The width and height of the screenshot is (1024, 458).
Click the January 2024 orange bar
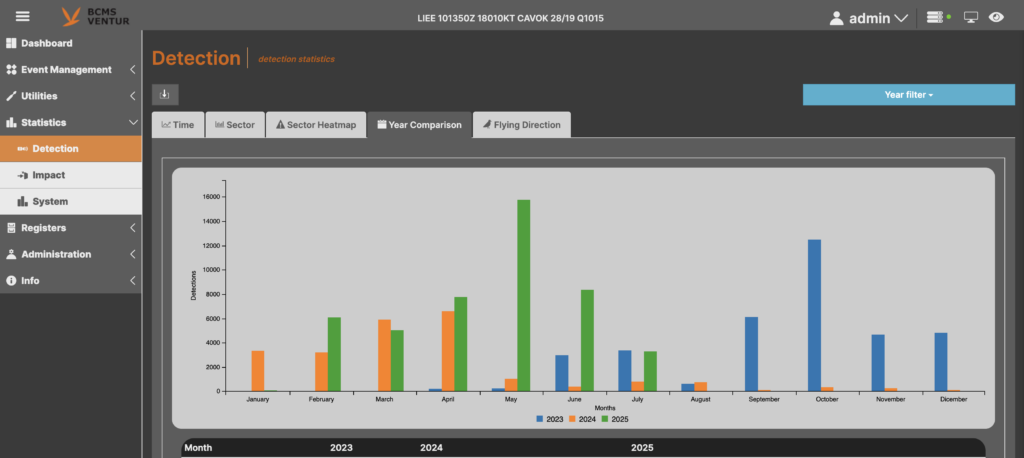pos(258,371)
